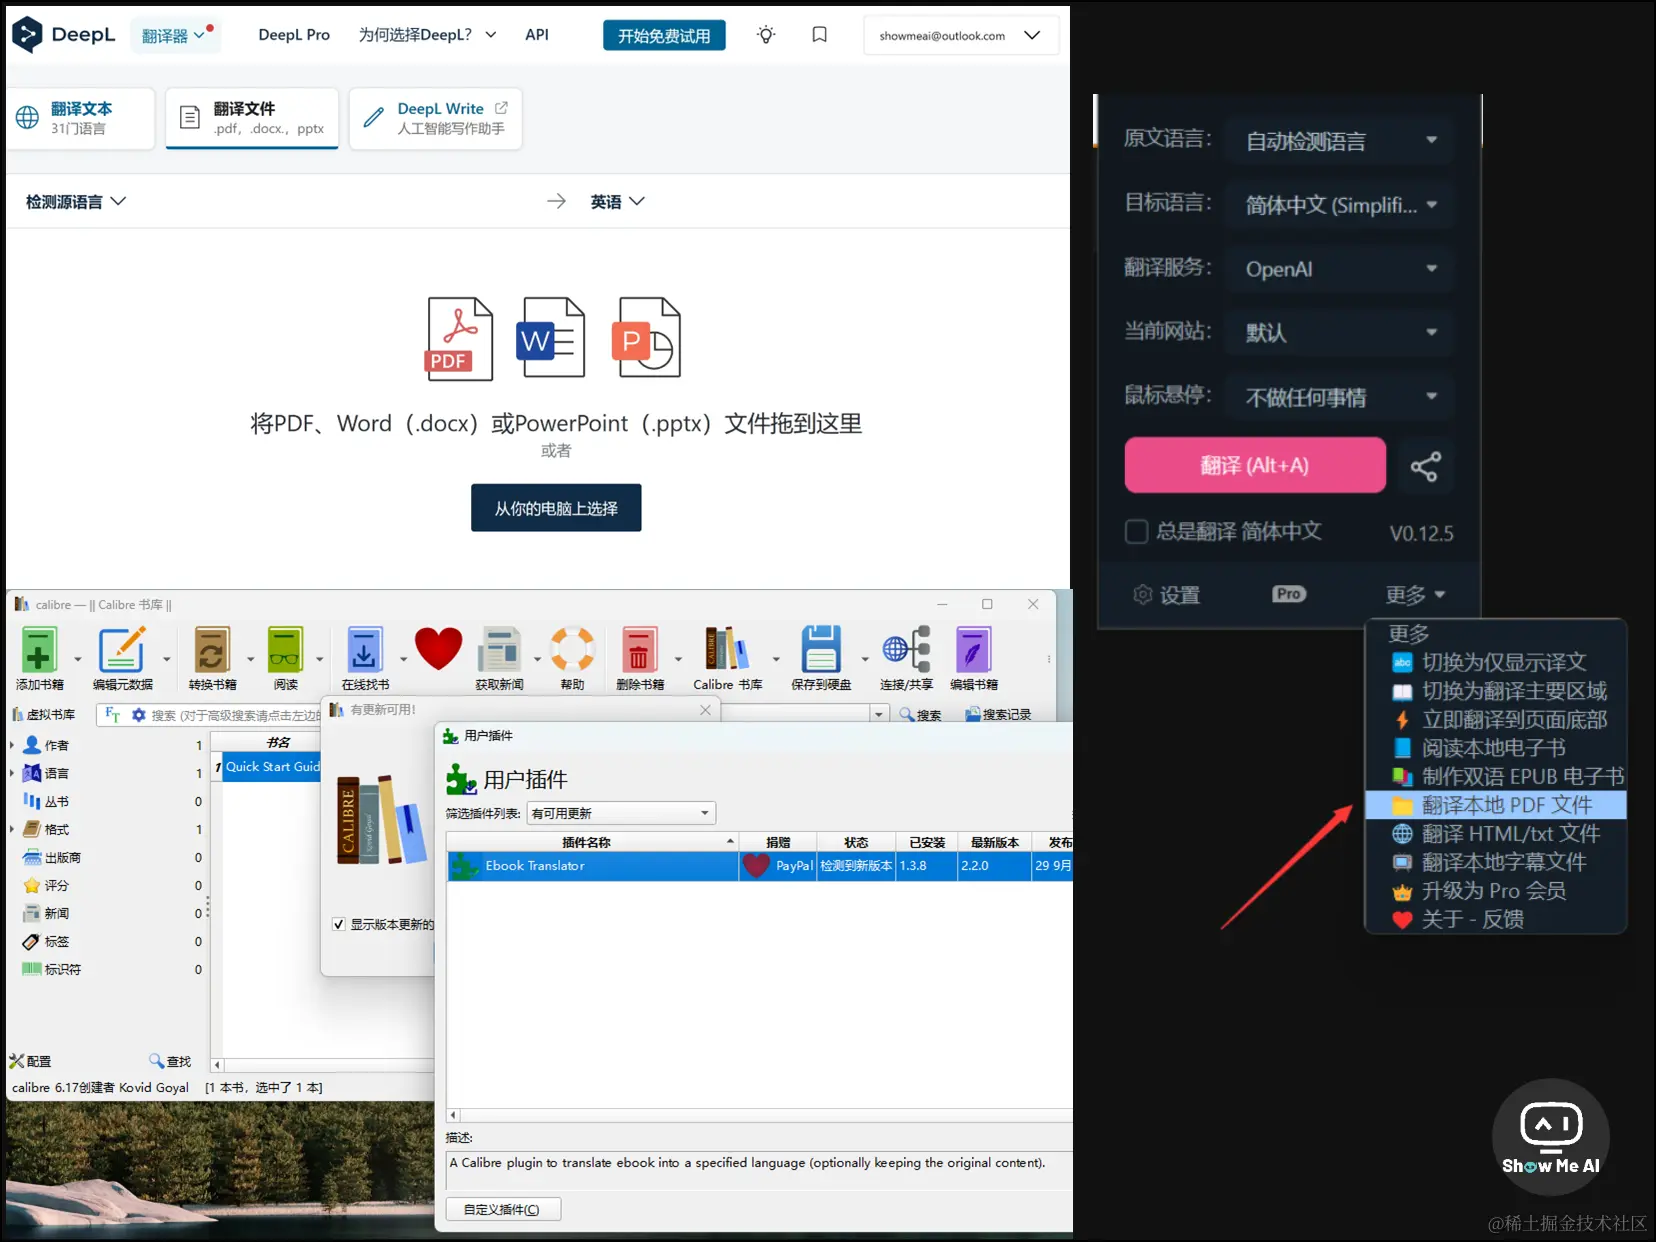The width and height of the screenshot is (1656, 1242).
Task: Toggle DeepL light bulb theme icon
Action: point(766,35)
